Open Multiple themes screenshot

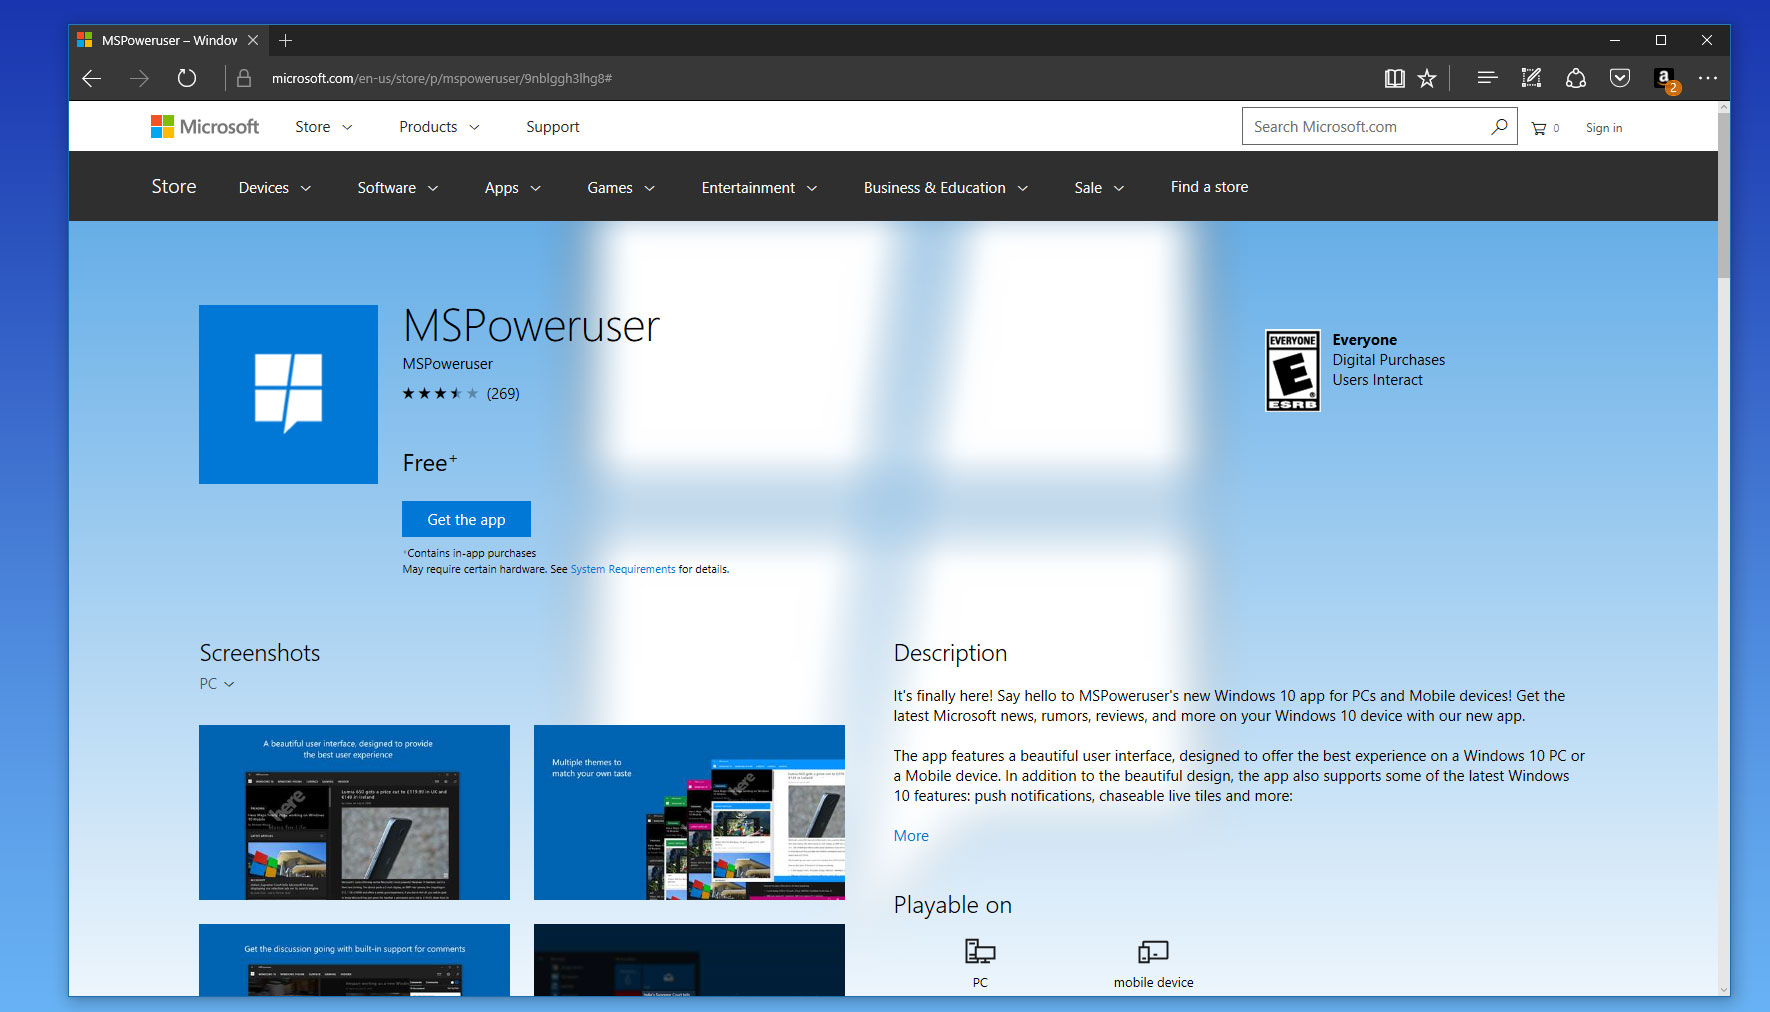tap(689, 812)
